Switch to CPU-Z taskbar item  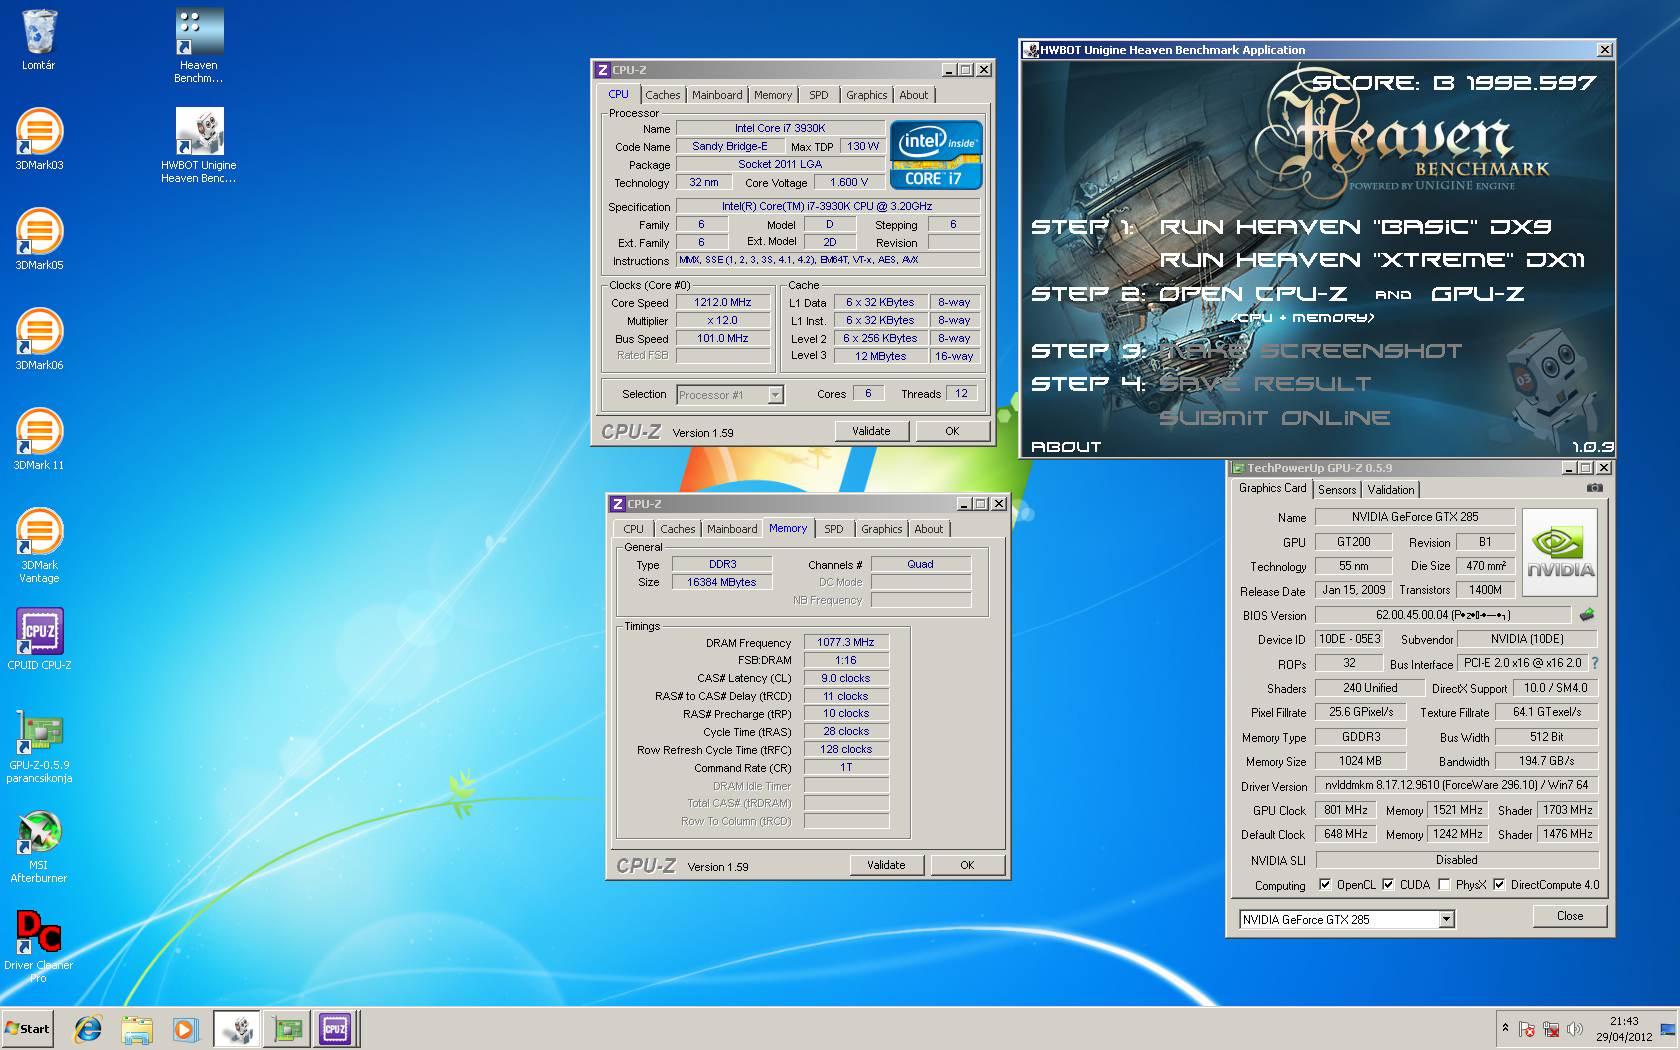tap(335, 1029)
